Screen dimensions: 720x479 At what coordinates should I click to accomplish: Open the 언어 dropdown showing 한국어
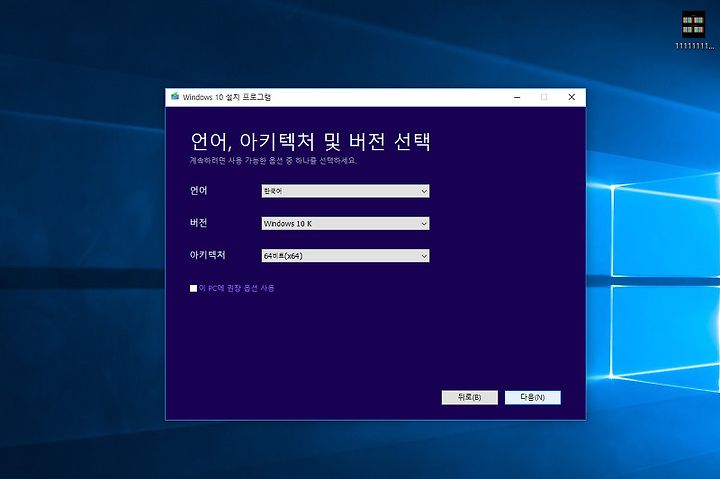pos(345,191)
